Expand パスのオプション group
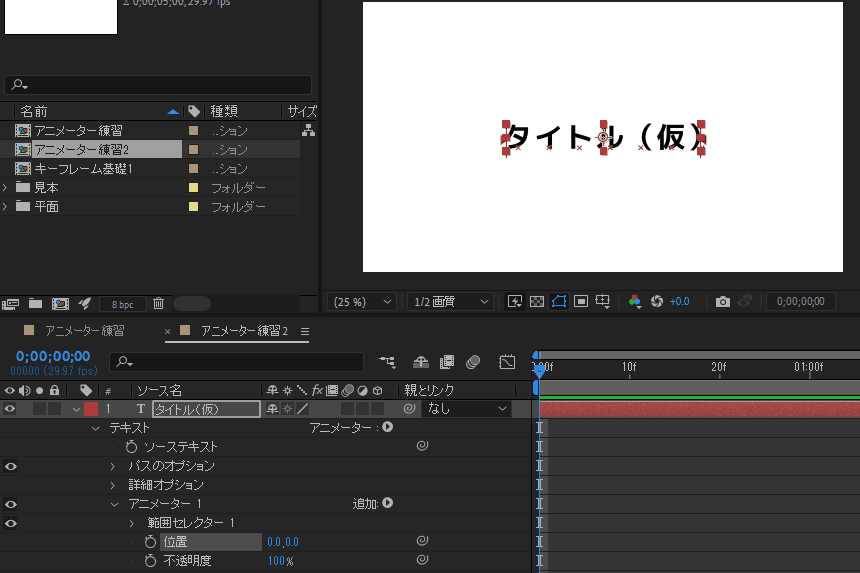 tap(112, 467)
